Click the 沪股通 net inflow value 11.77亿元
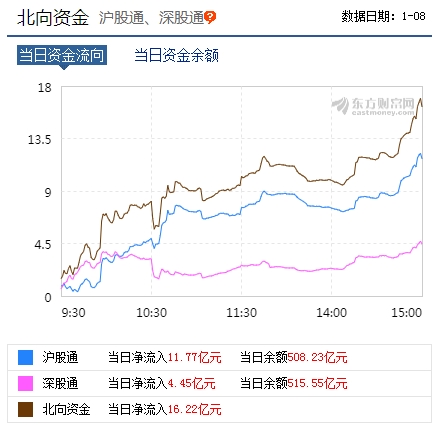 tap(195, 358)
